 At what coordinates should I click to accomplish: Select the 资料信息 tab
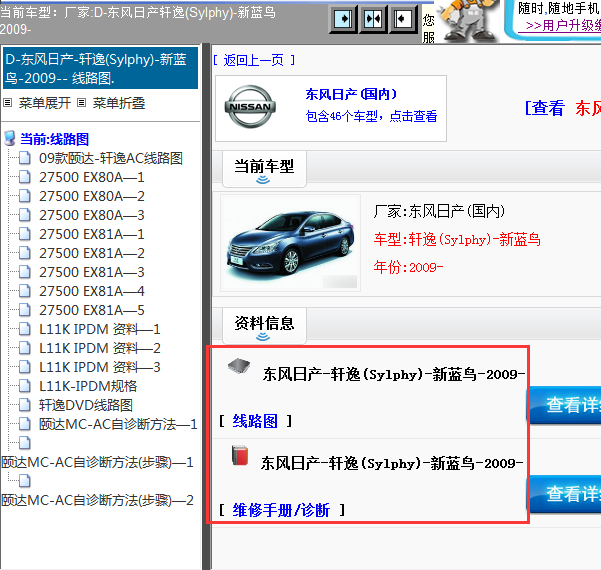click(264, 326)
